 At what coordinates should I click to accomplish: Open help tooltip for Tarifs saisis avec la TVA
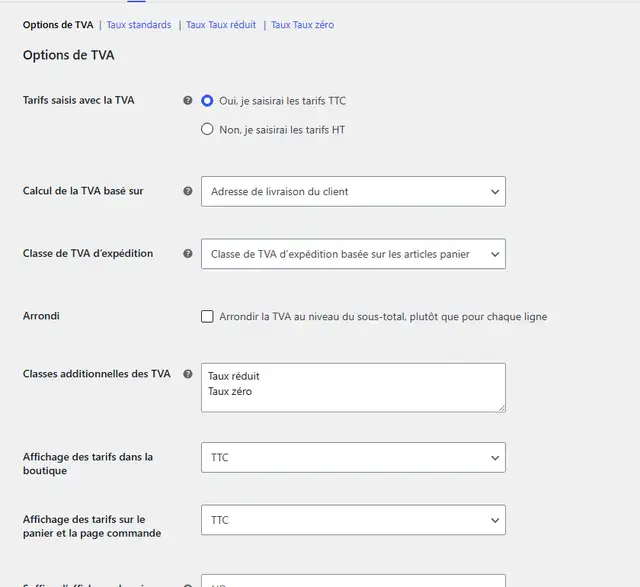188,100
